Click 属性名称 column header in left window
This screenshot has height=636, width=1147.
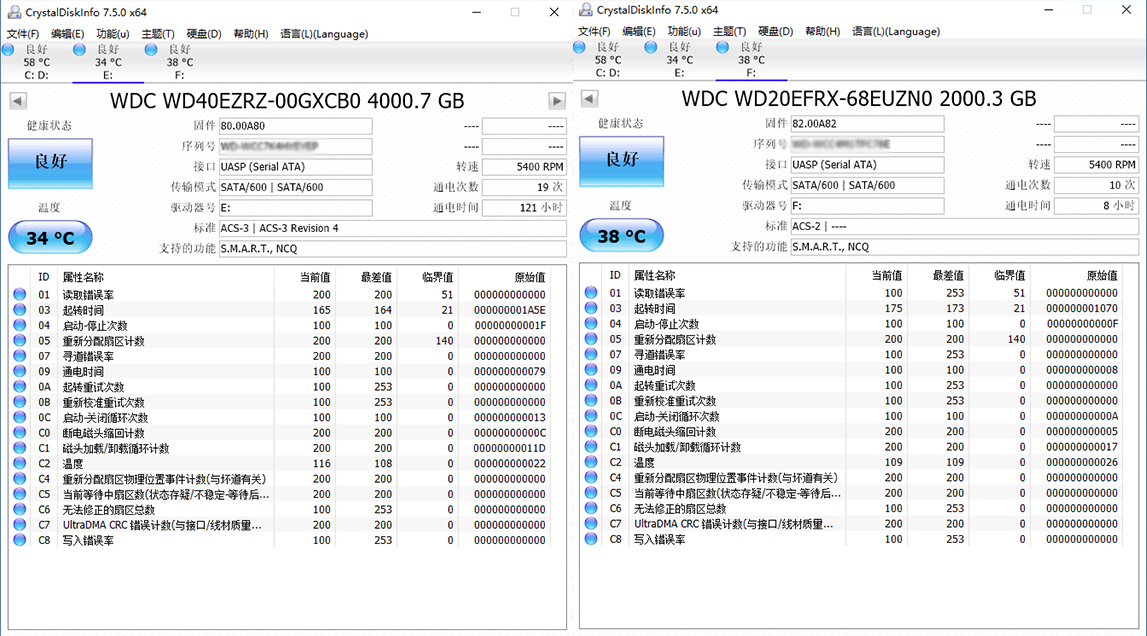pos(83,277)
